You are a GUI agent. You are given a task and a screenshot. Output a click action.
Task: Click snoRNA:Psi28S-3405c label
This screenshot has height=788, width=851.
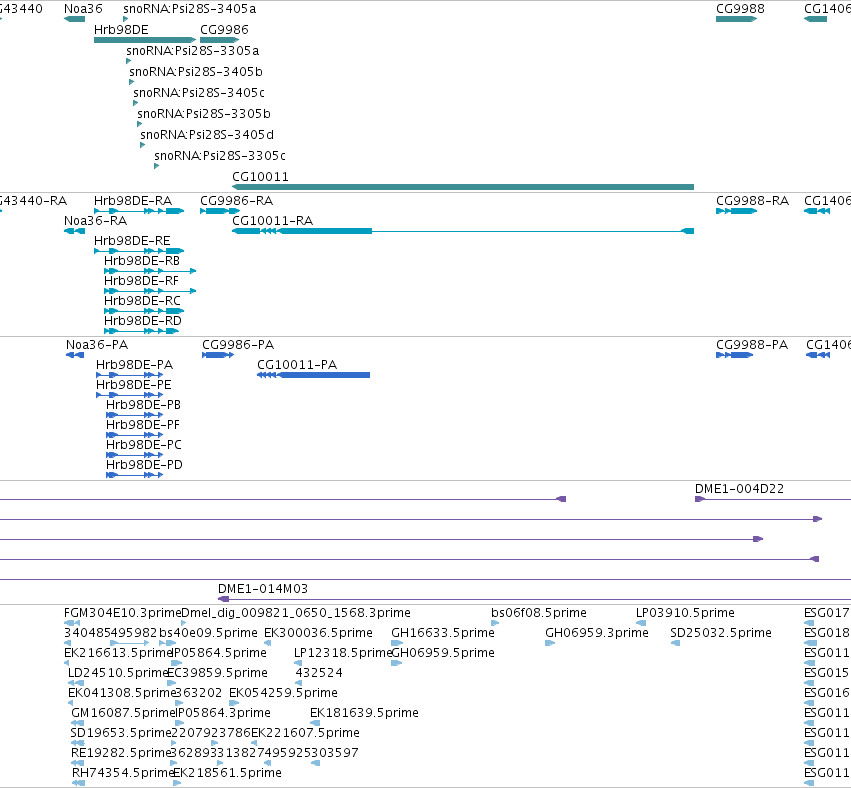coord(199,93)
